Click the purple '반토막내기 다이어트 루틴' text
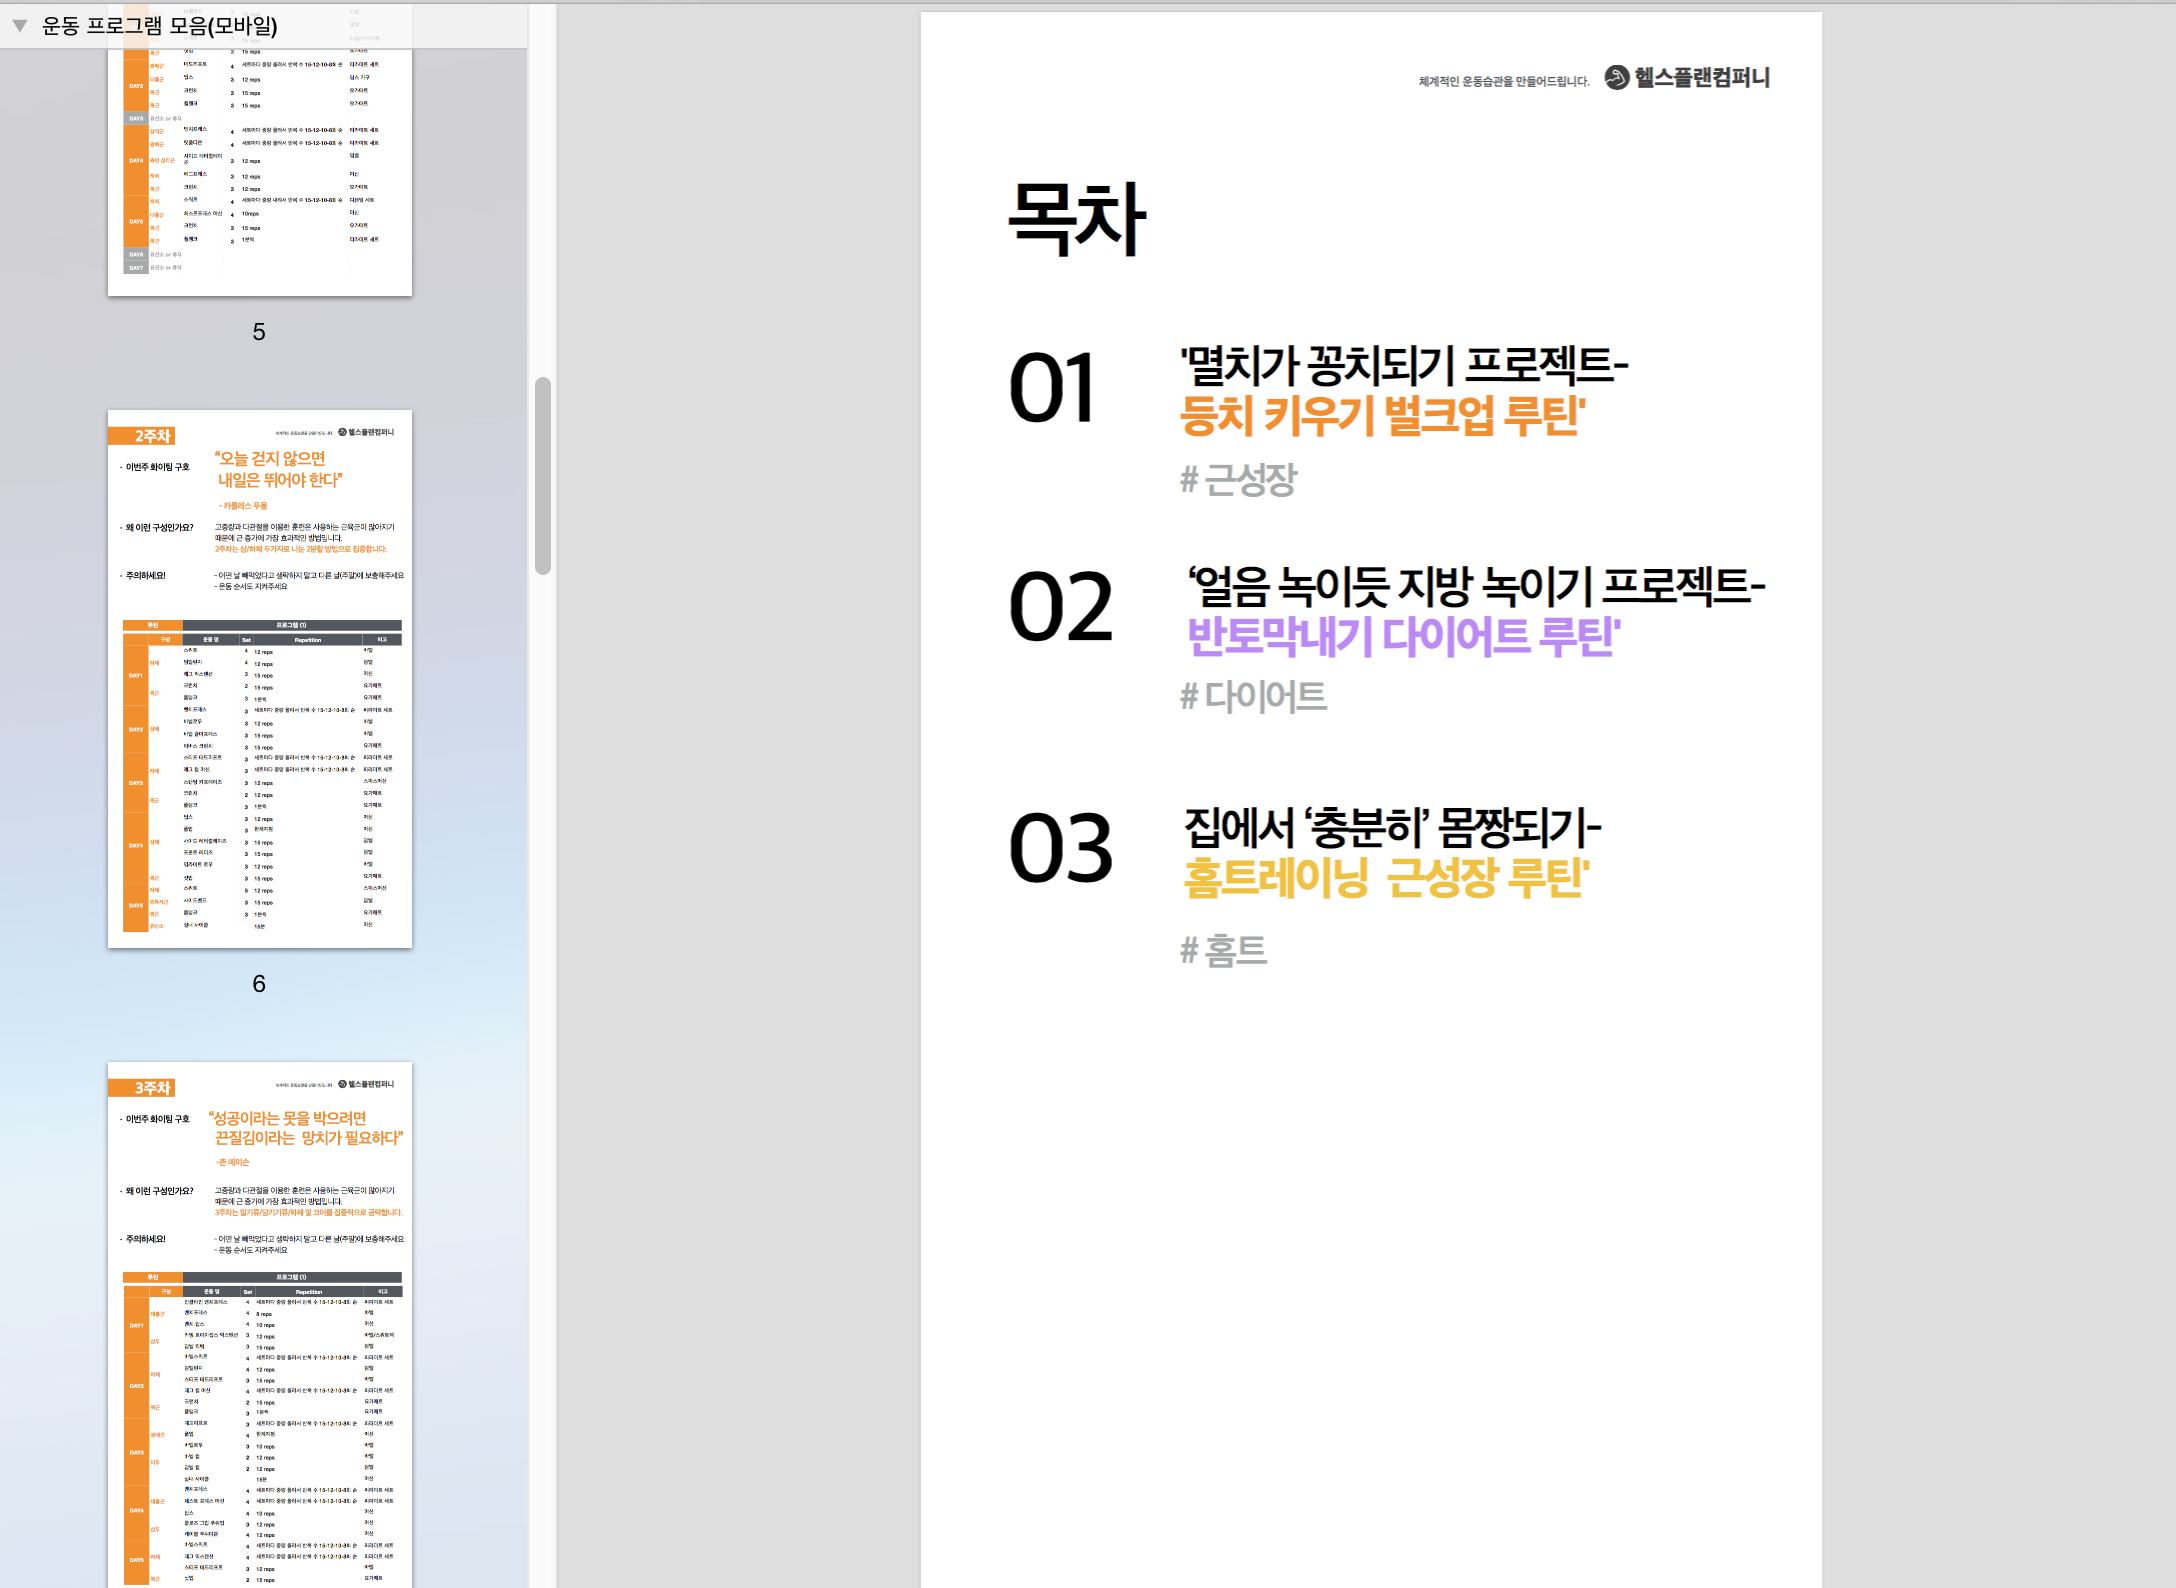This screenshot has height=1588, width=2176. tap(1403, 636)
